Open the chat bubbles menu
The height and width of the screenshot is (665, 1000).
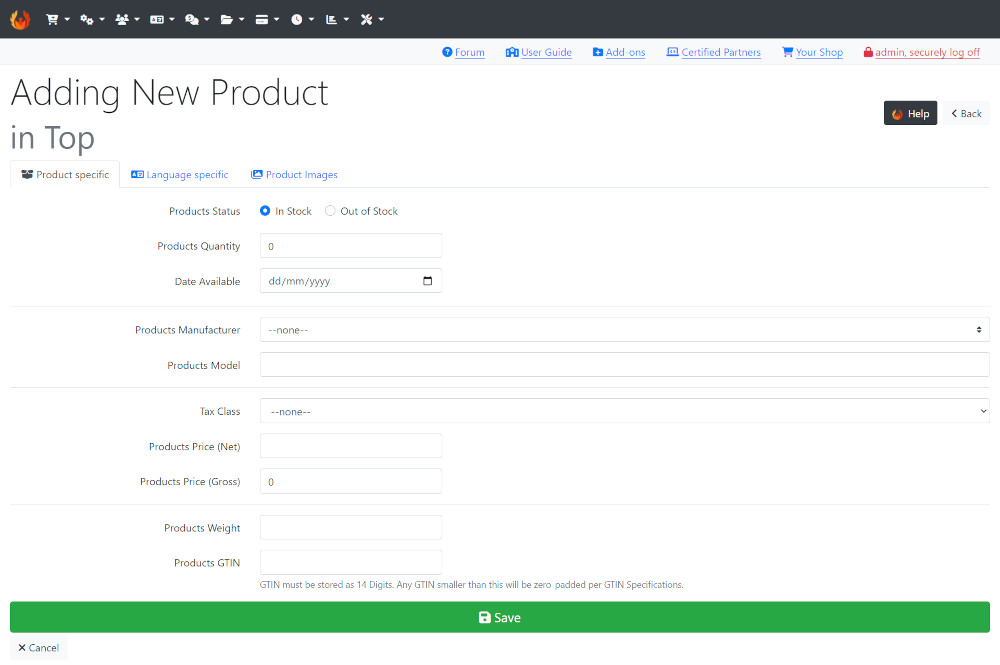pyautogui.click(x=197, y=20)
